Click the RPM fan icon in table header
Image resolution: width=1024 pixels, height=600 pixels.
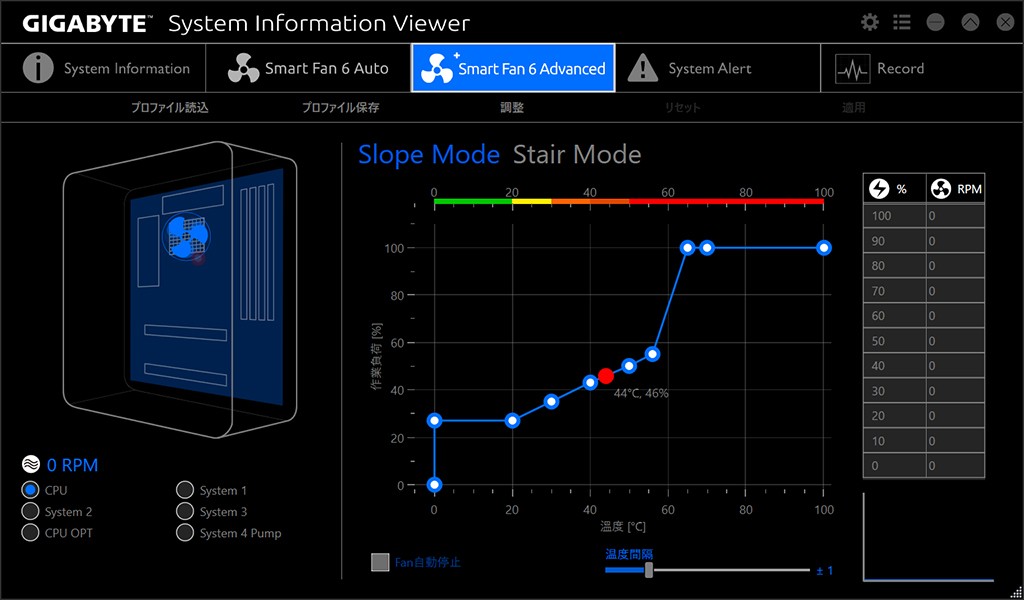941,189
